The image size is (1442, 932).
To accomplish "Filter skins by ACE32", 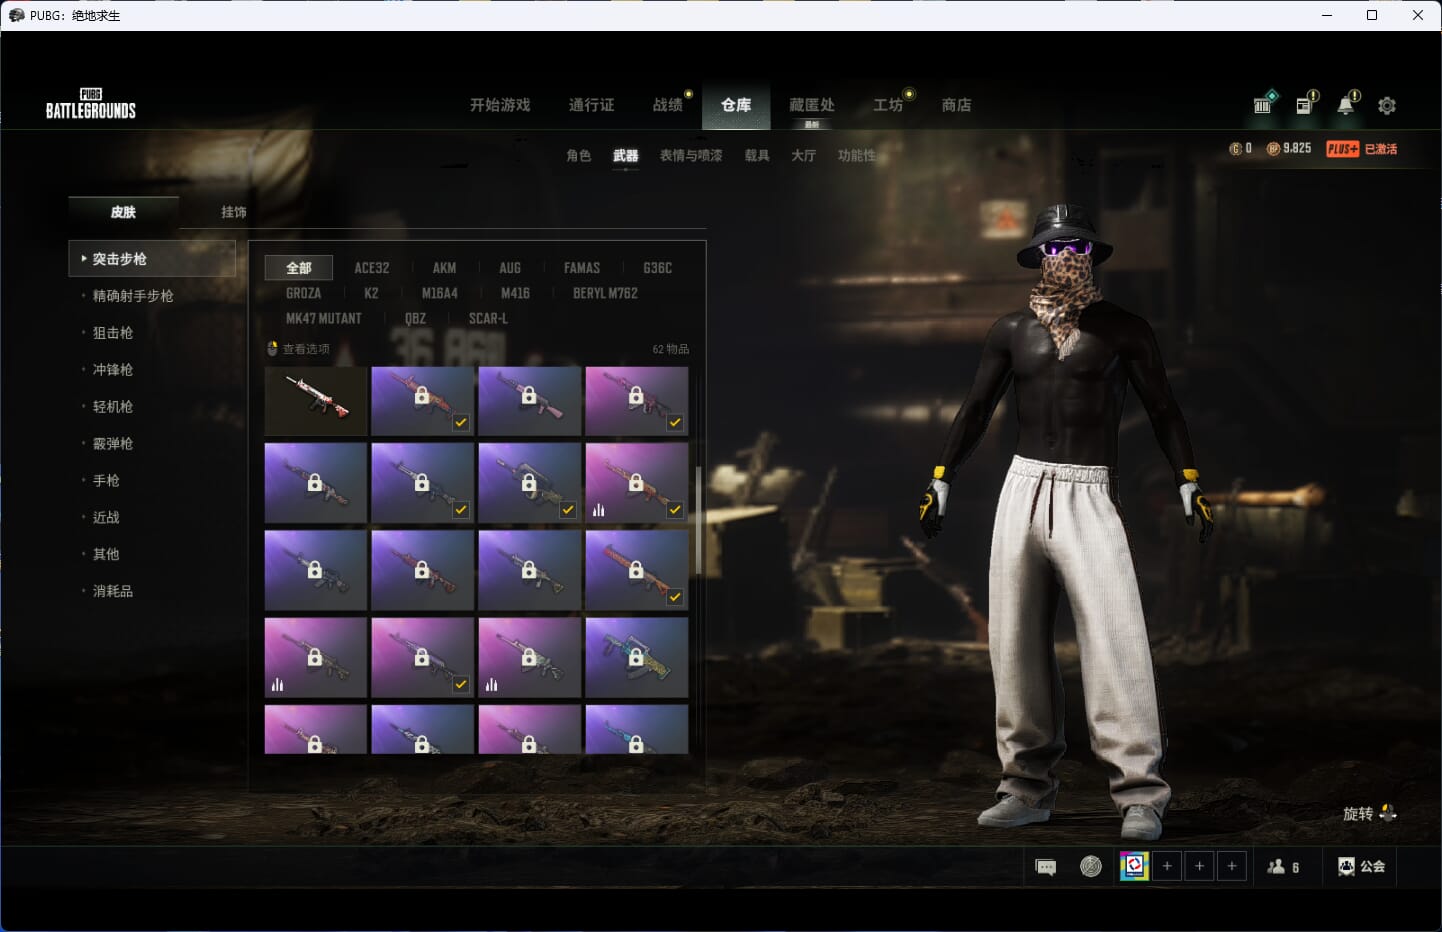I will point(372,268).
